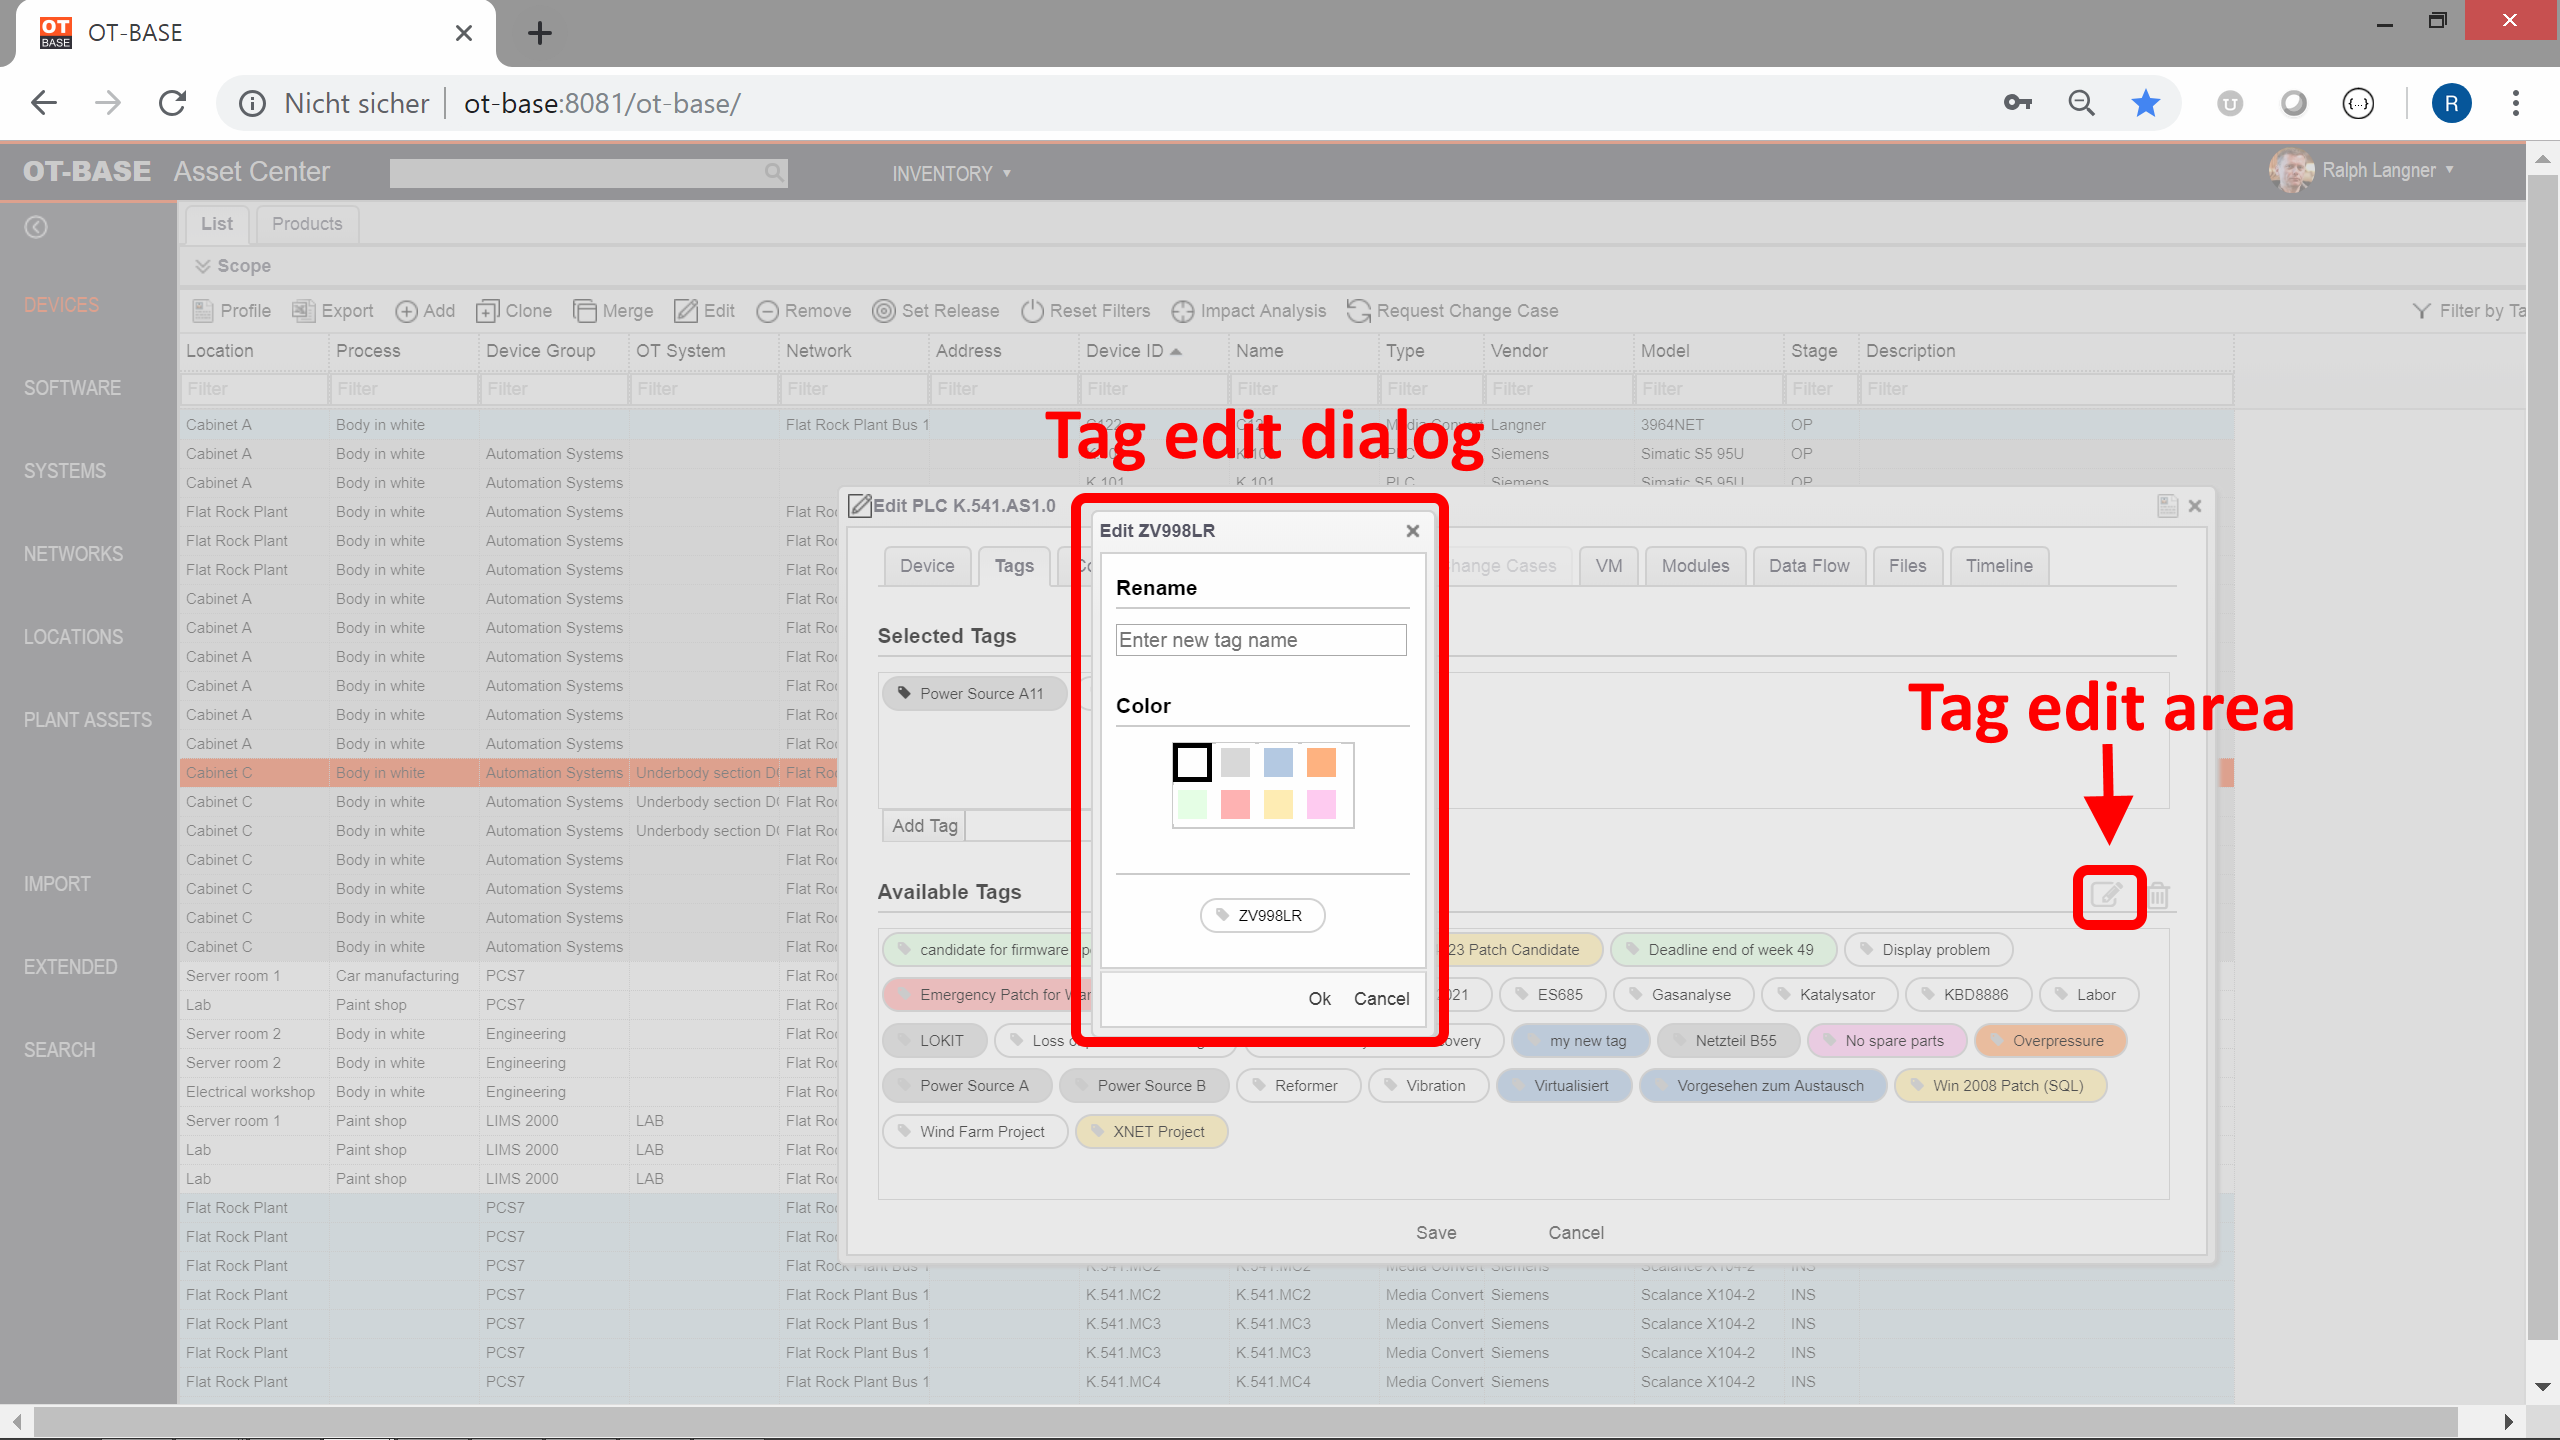Collapse the left sidebar arrow icon
The image size is (2560, 1440).
(36, 227)
